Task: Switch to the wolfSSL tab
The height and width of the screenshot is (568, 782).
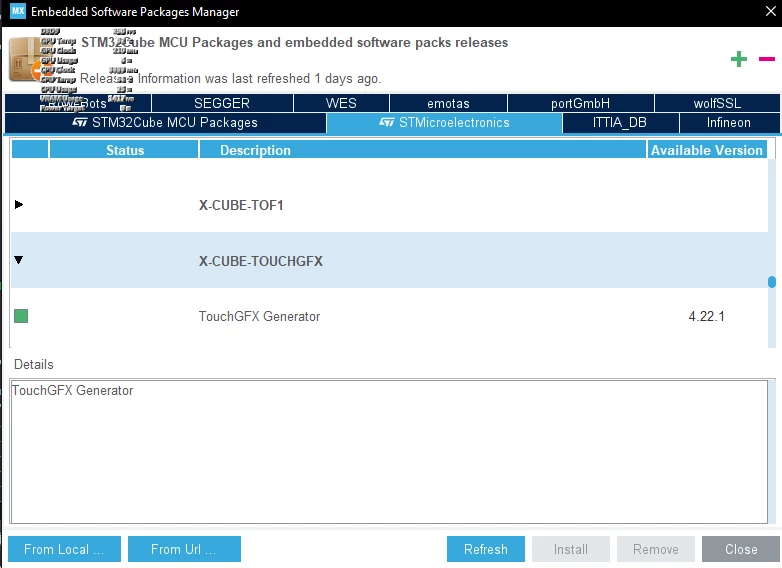Action: (x=717, y=103)
